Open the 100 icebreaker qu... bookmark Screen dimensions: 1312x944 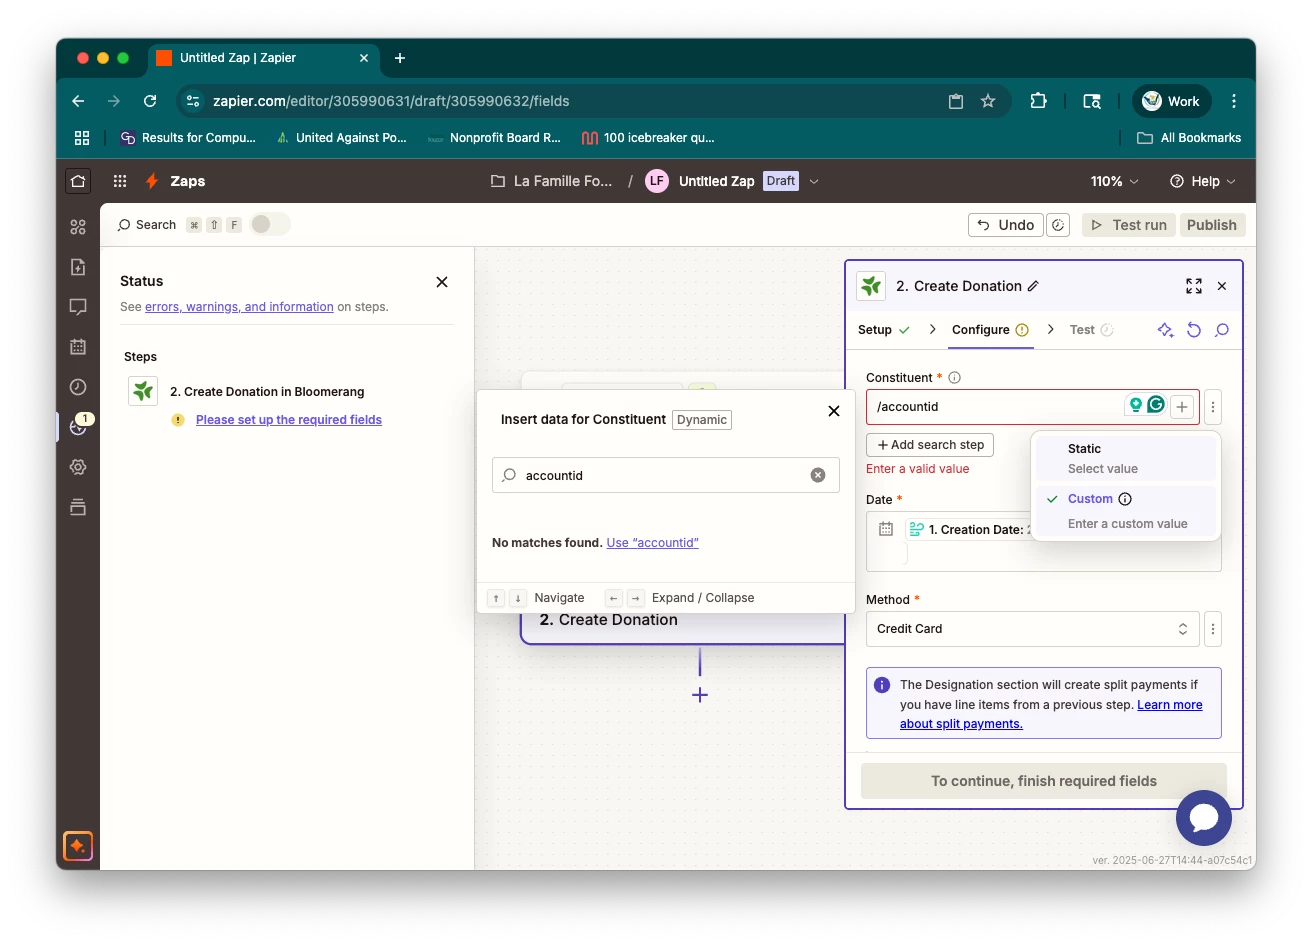click(648, 138)
